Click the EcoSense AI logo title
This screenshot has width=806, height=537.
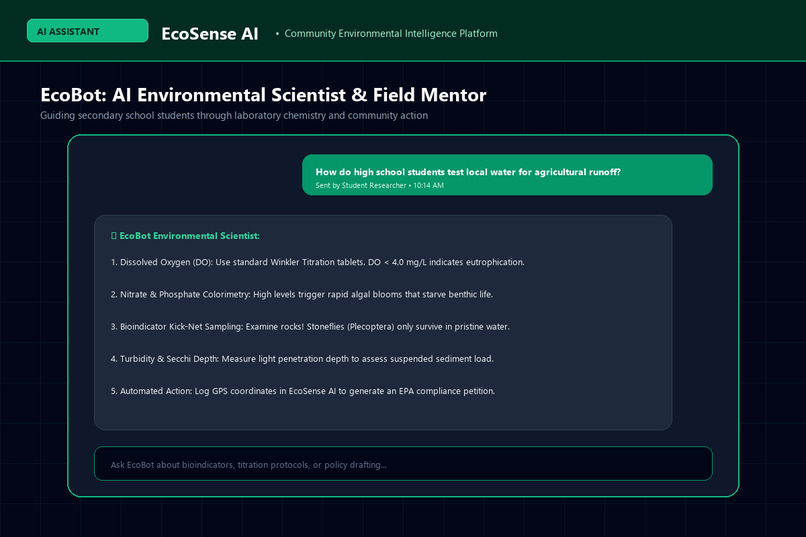210,34
